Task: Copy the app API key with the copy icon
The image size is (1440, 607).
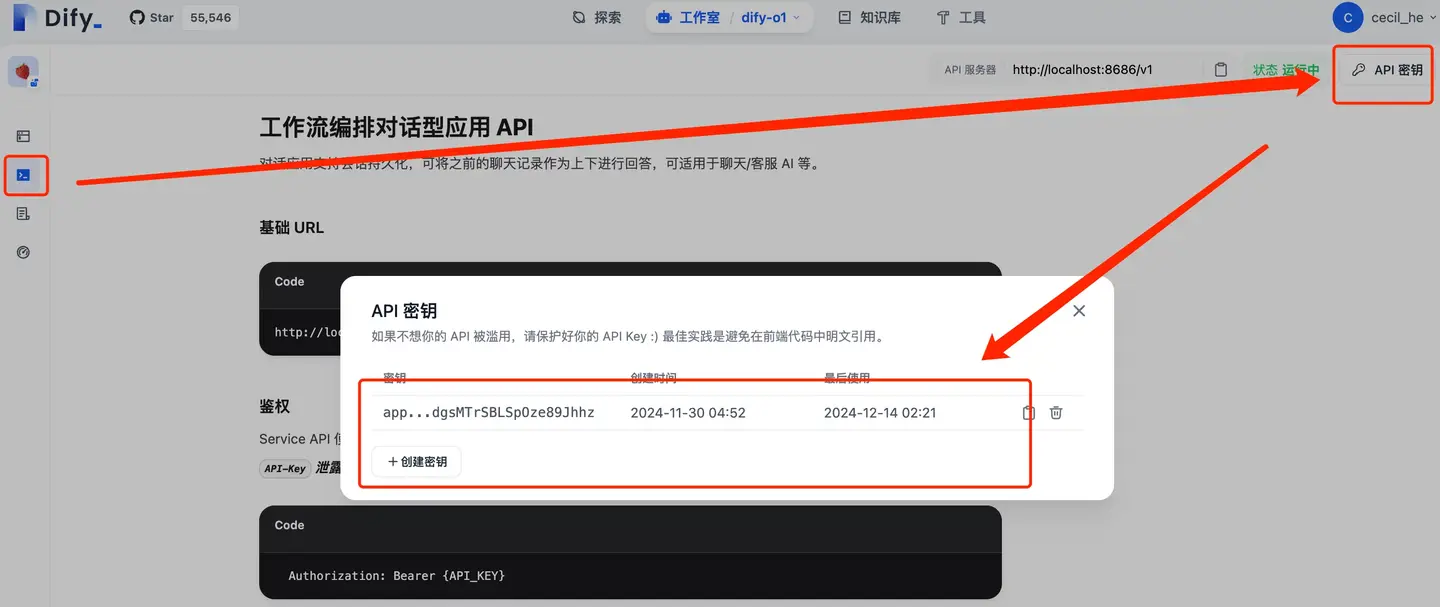Action: (x=1027, y=412)
